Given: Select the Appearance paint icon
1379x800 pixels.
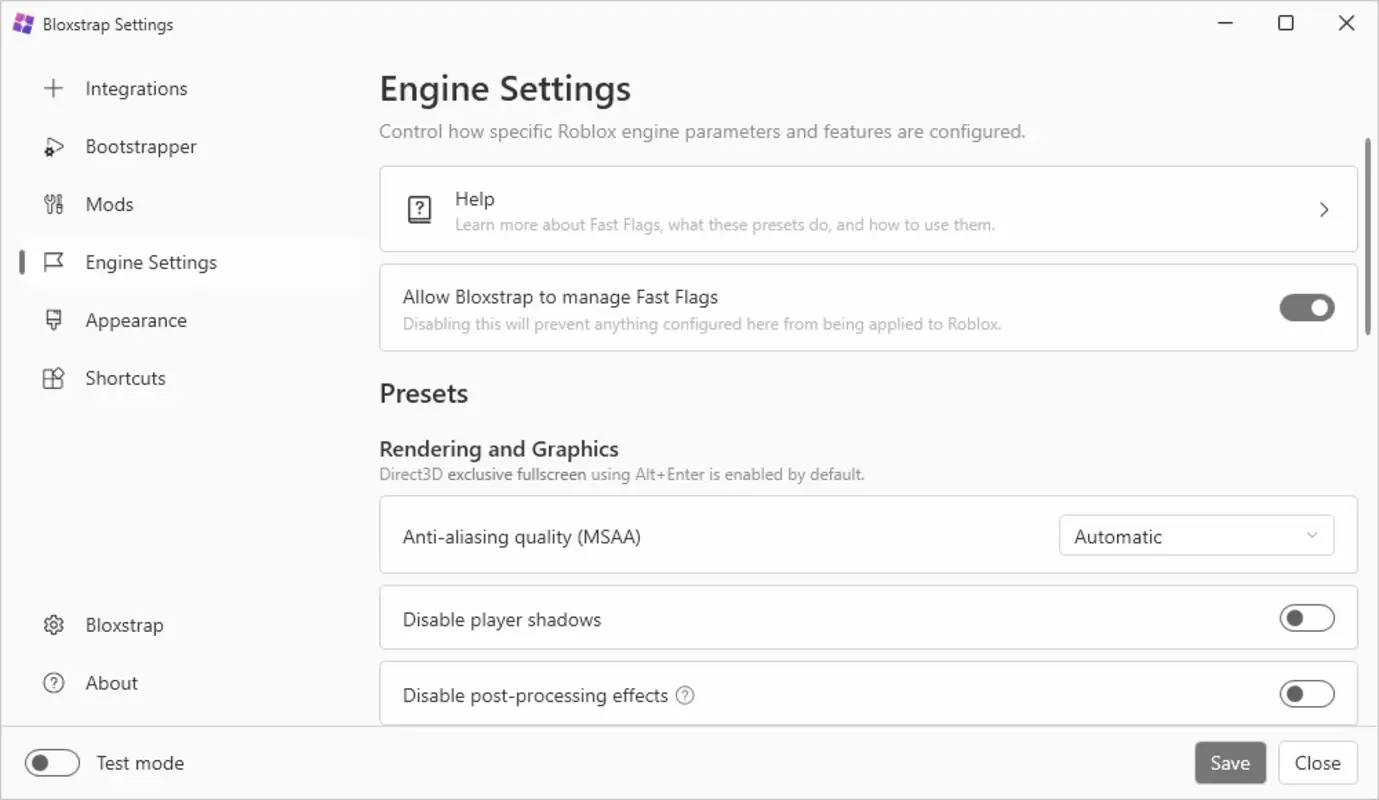Looking at the screenshot, I should point(53,320).
